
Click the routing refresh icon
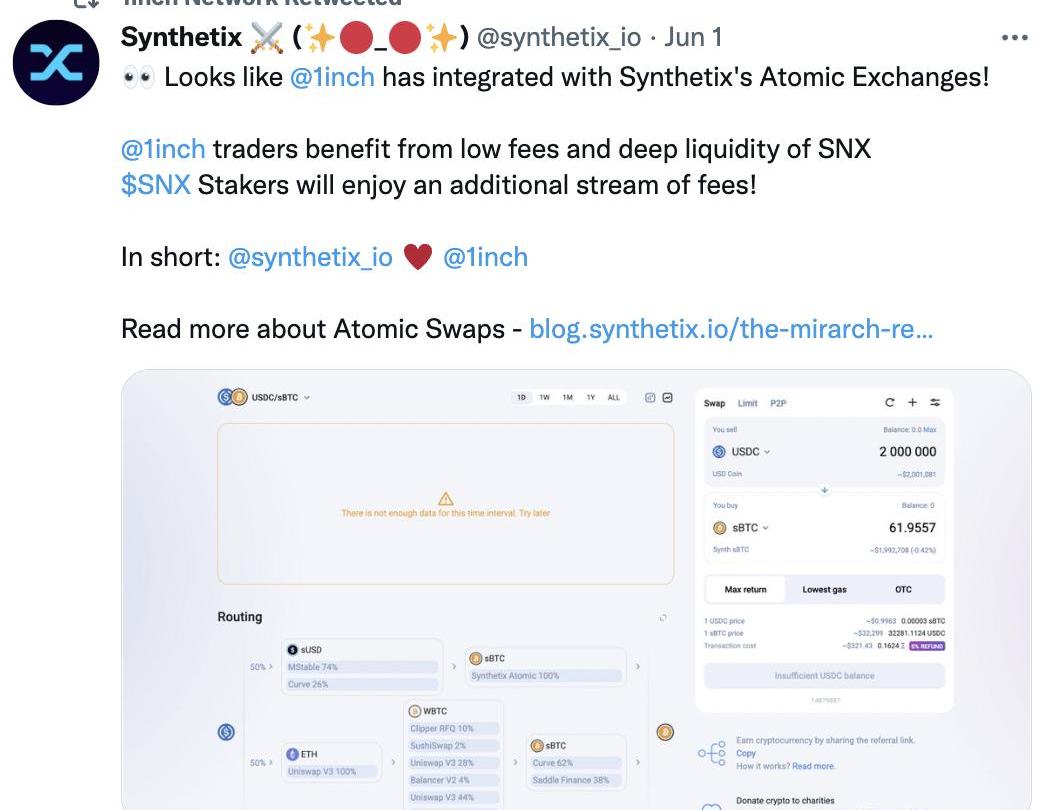663,617
